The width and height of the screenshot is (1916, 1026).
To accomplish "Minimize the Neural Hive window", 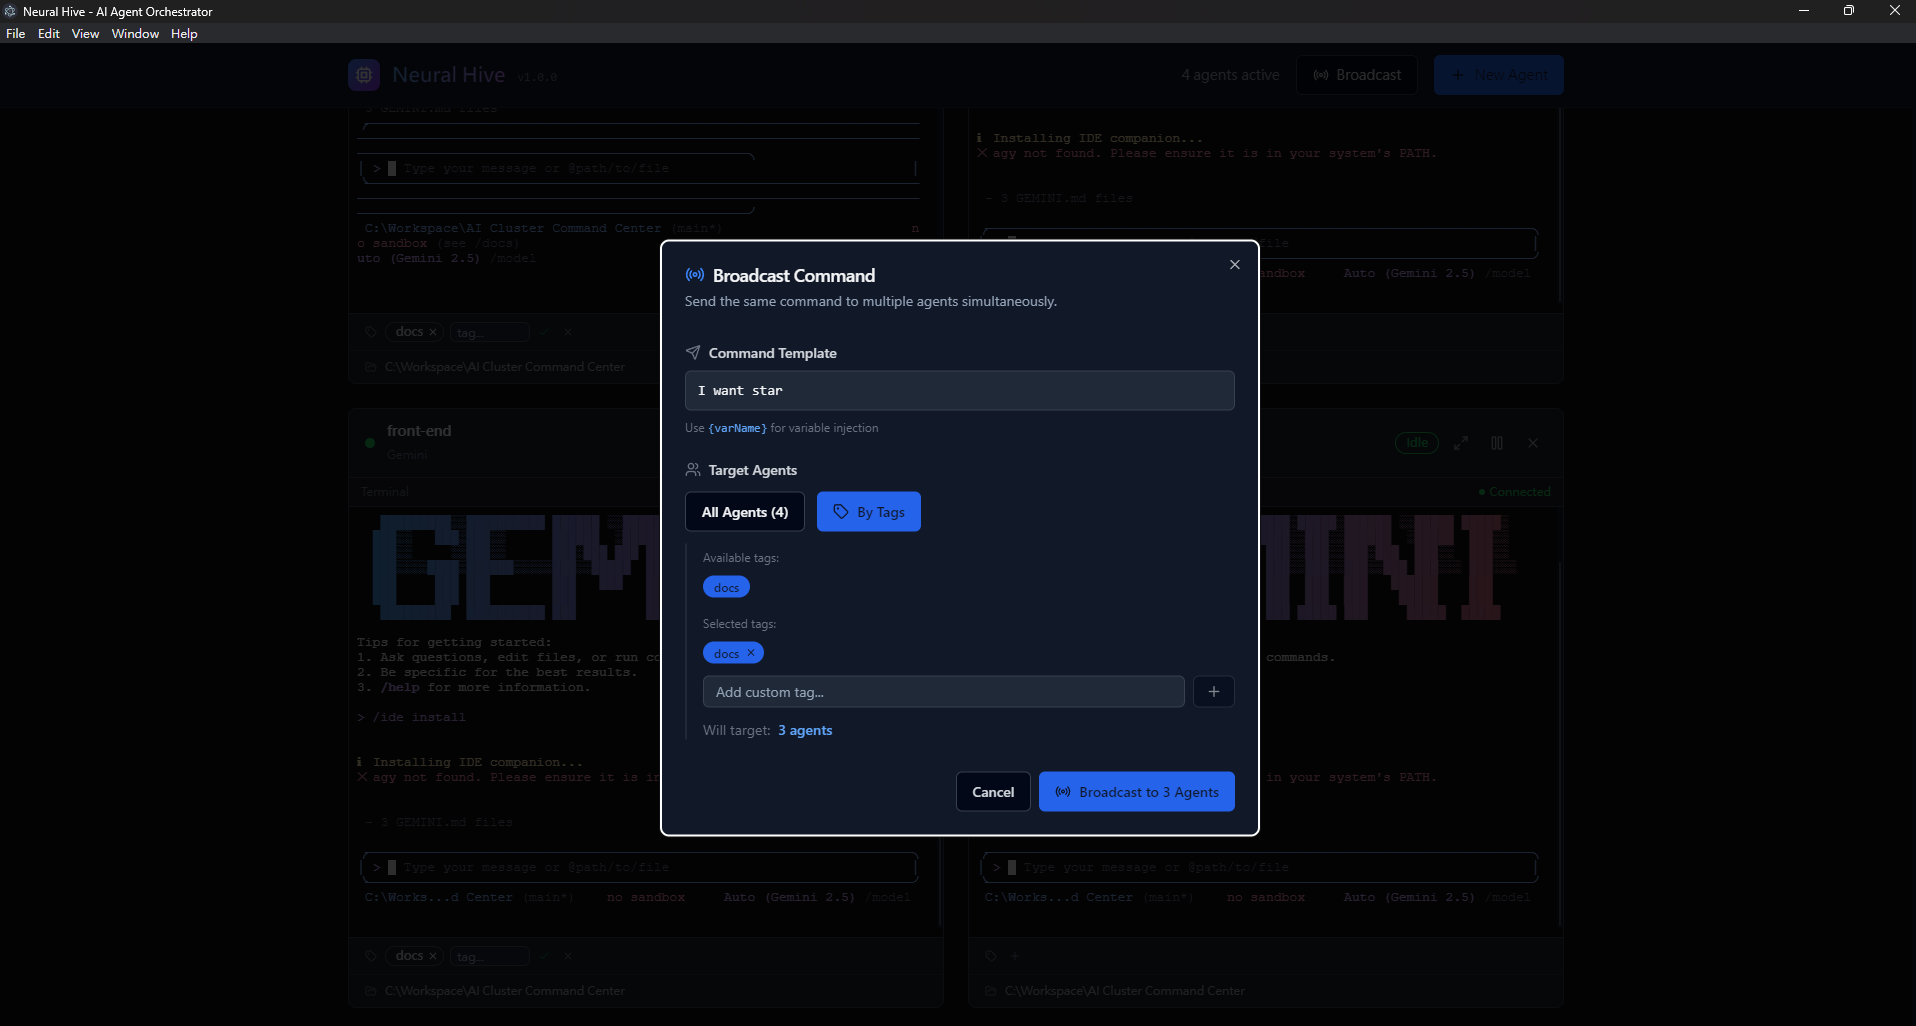I will click(1804, 11).
